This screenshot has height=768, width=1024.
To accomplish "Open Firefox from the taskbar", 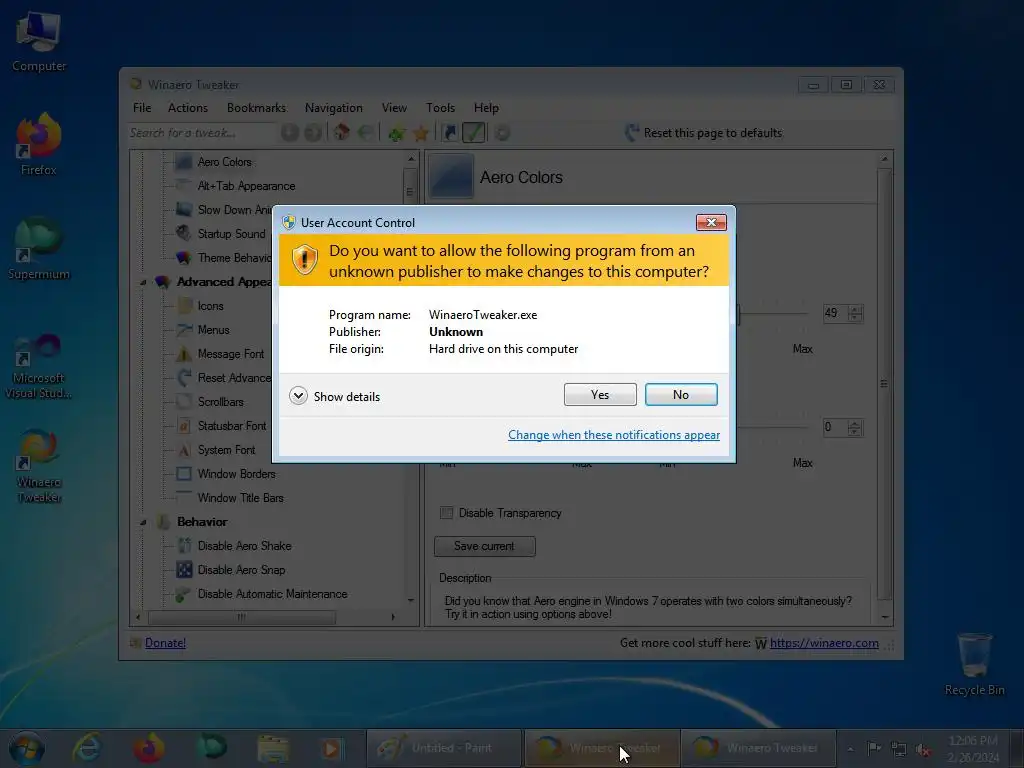I will 149,748.
